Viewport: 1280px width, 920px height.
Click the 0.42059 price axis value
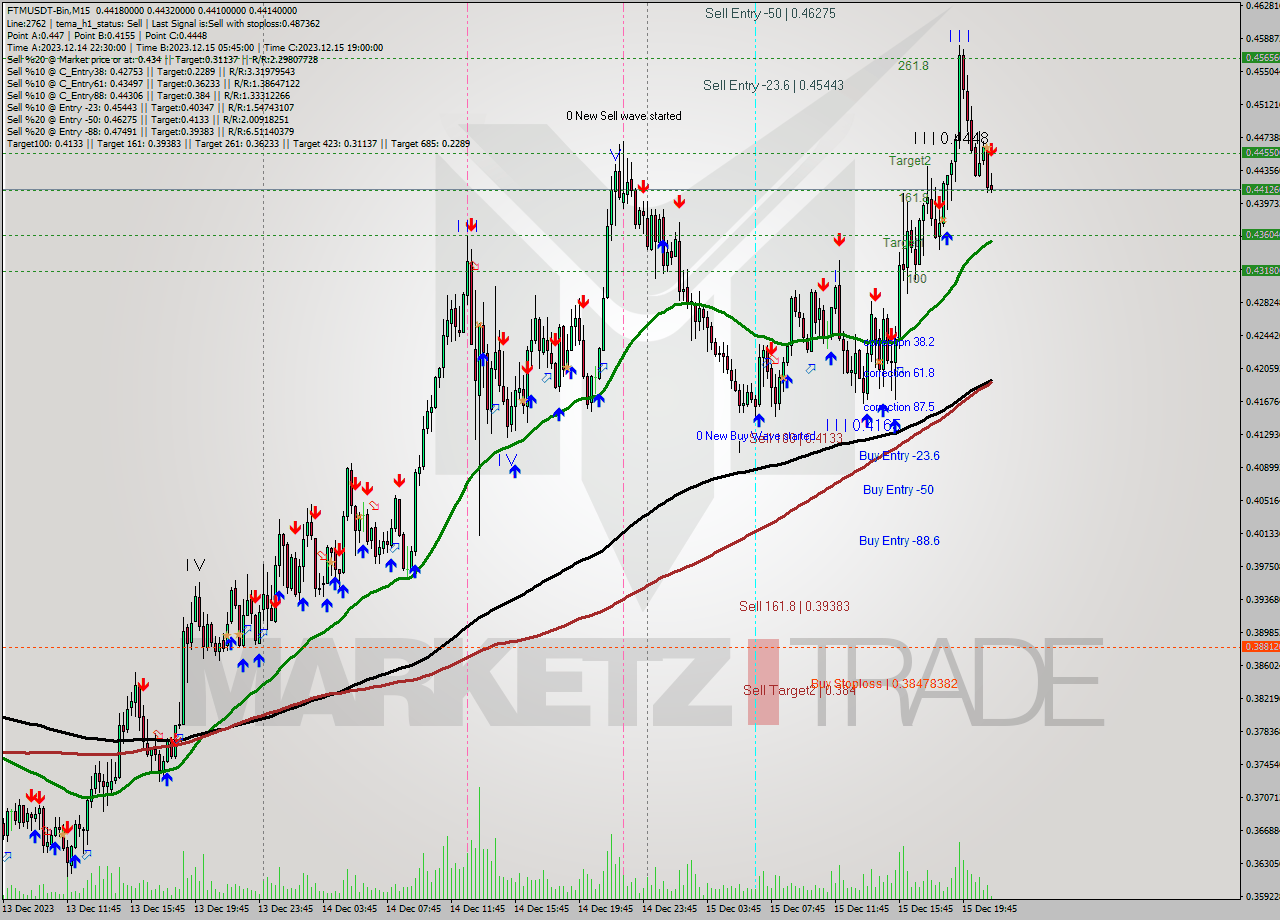(1262, 368)
